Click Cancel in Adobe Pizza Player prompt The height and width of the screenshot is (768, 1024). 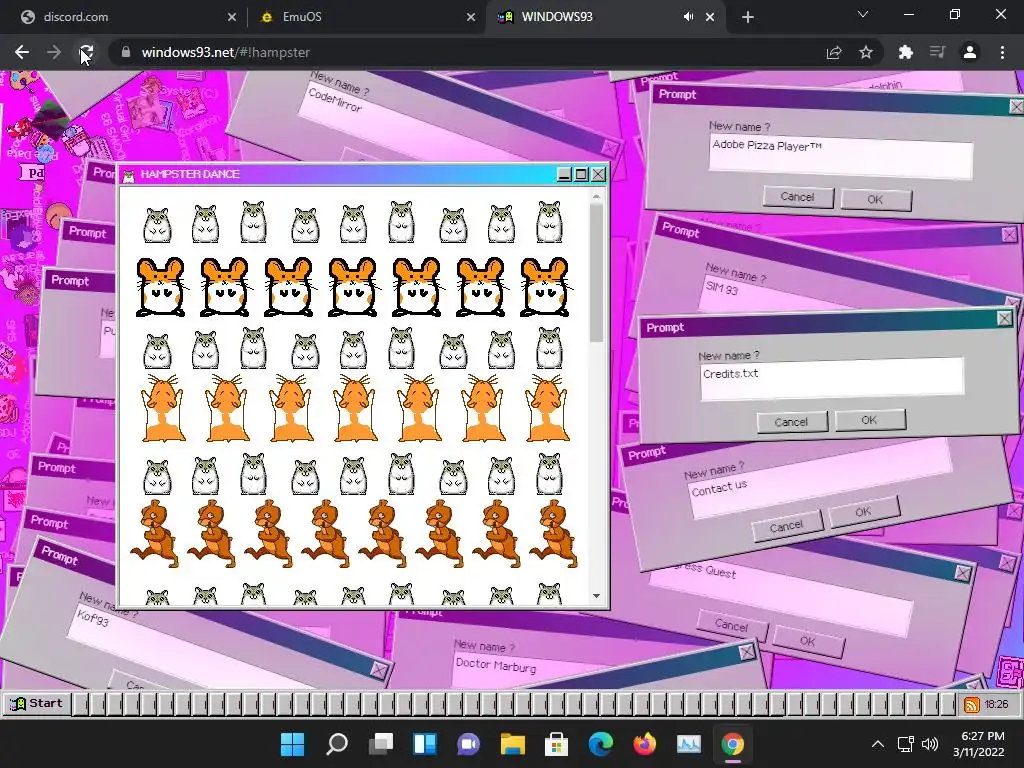pyautogui.click(x=797, y=197)
